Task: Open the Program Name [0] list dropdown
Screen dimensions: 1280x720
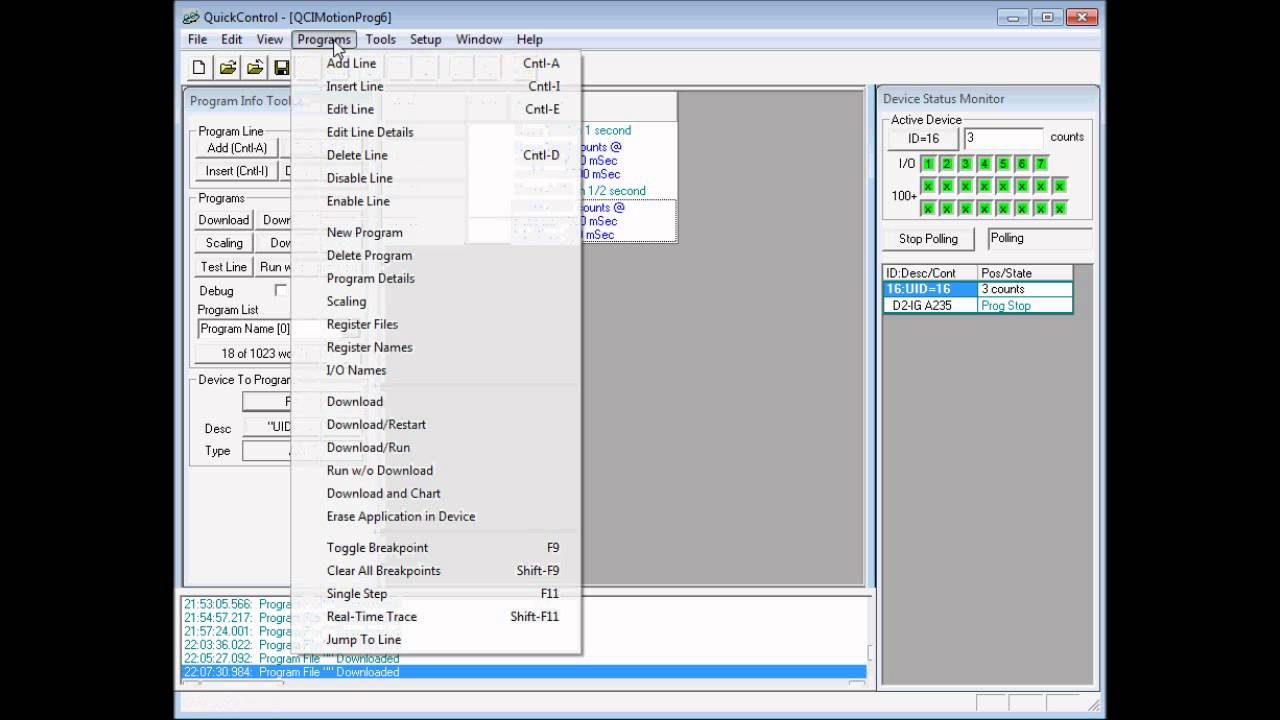Action: [x=244, y=329]
